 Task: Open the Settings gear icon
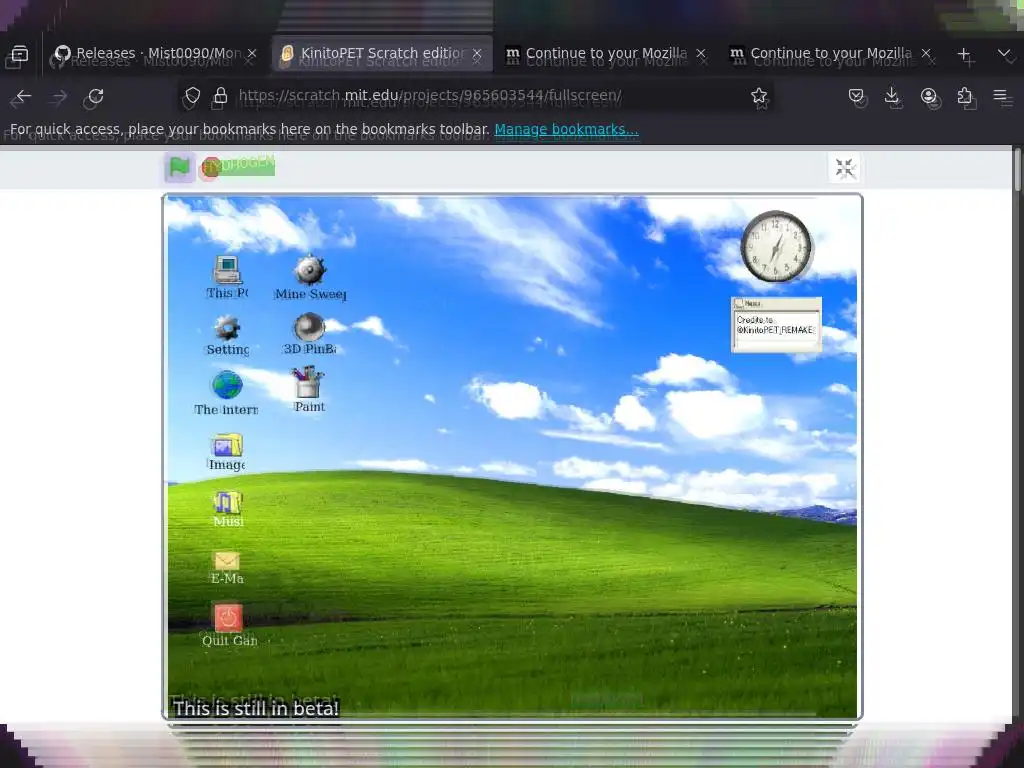tap(227, 336)
